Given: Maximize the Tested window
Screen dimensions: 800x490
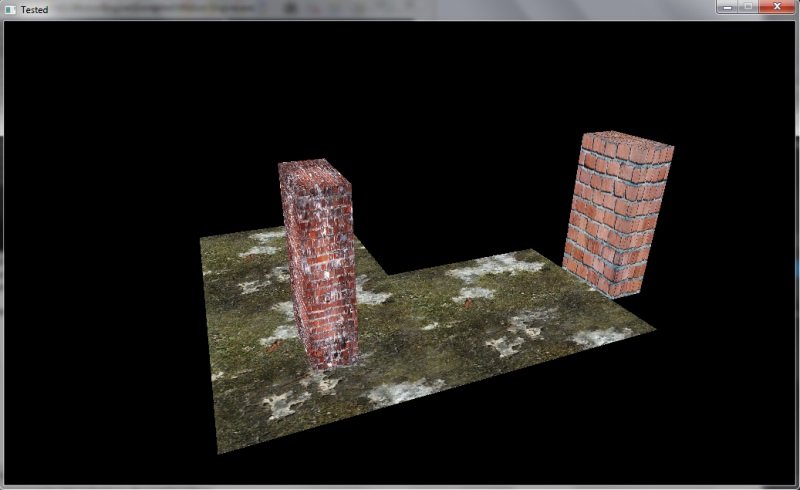Looking at the screenshot, I should point(748,7).
